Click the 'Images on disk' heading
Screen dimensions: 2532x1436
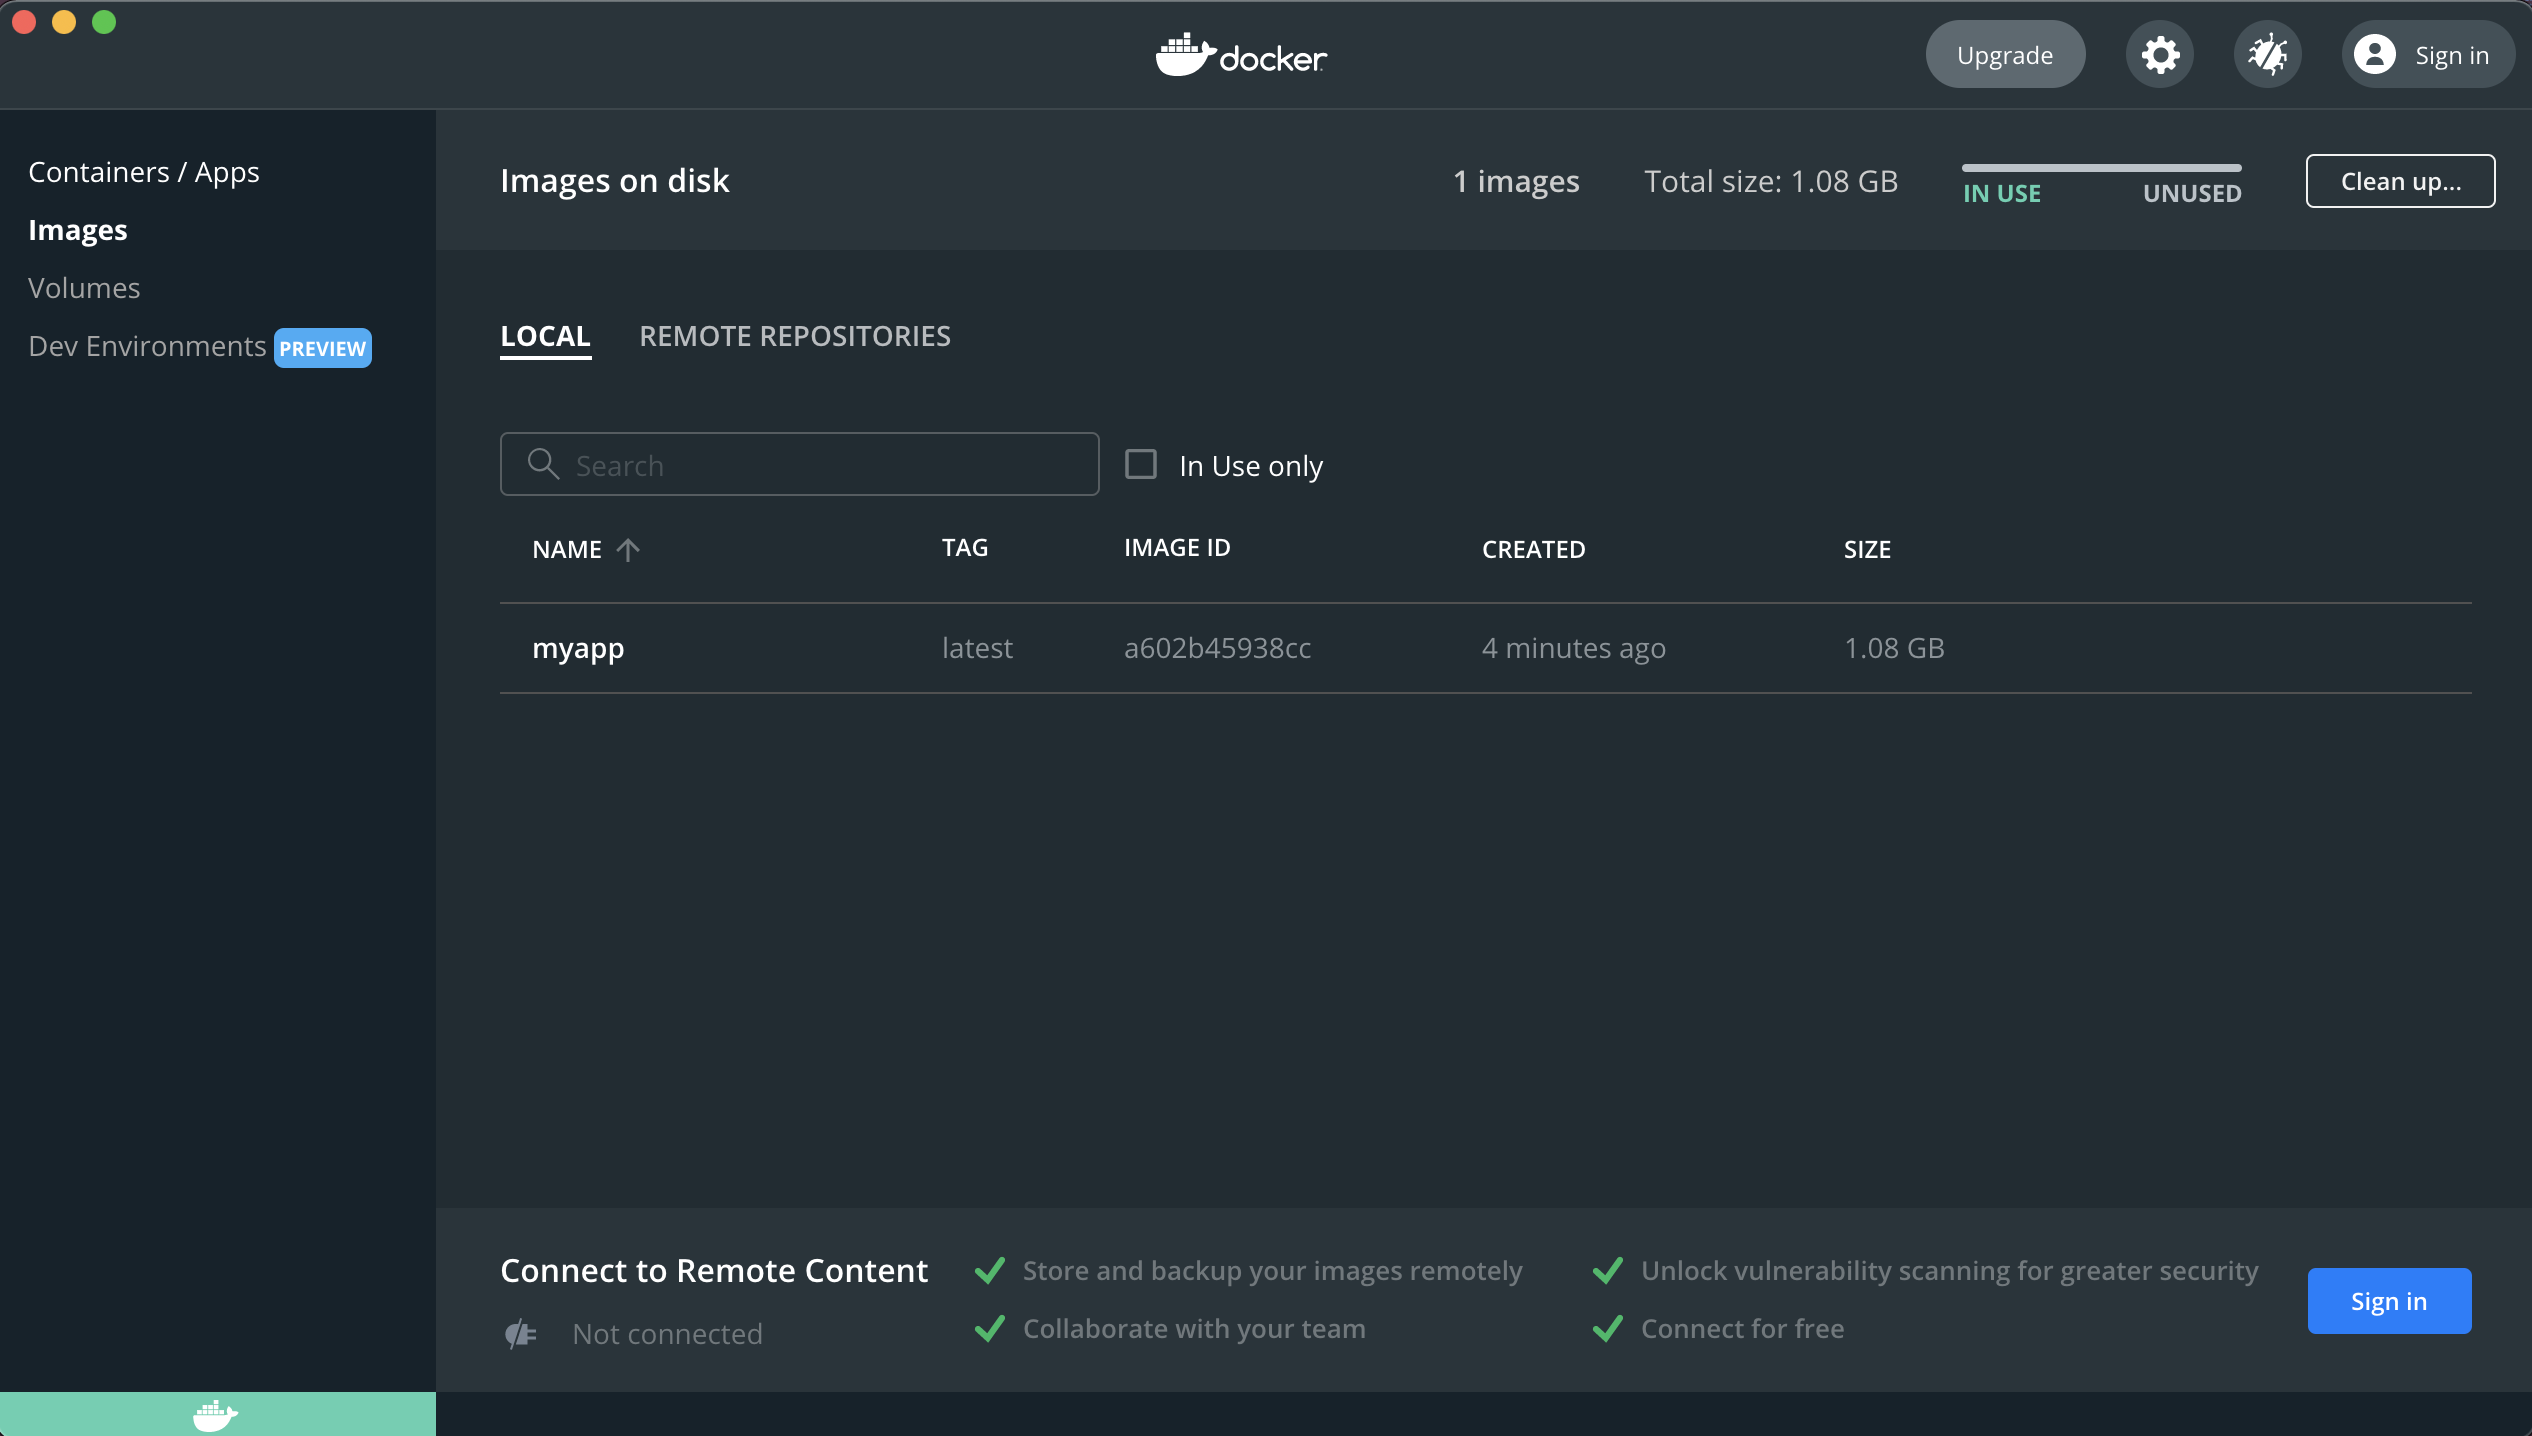[x=615, y=181]
